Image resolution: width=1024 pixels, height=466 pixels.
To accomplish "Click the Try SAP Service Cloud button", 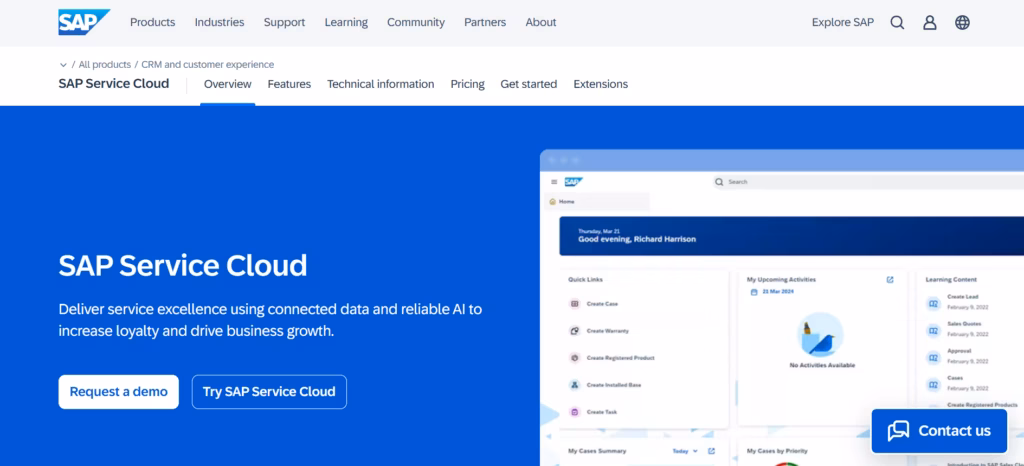I will pyautogui.click(x=269, y=392).
